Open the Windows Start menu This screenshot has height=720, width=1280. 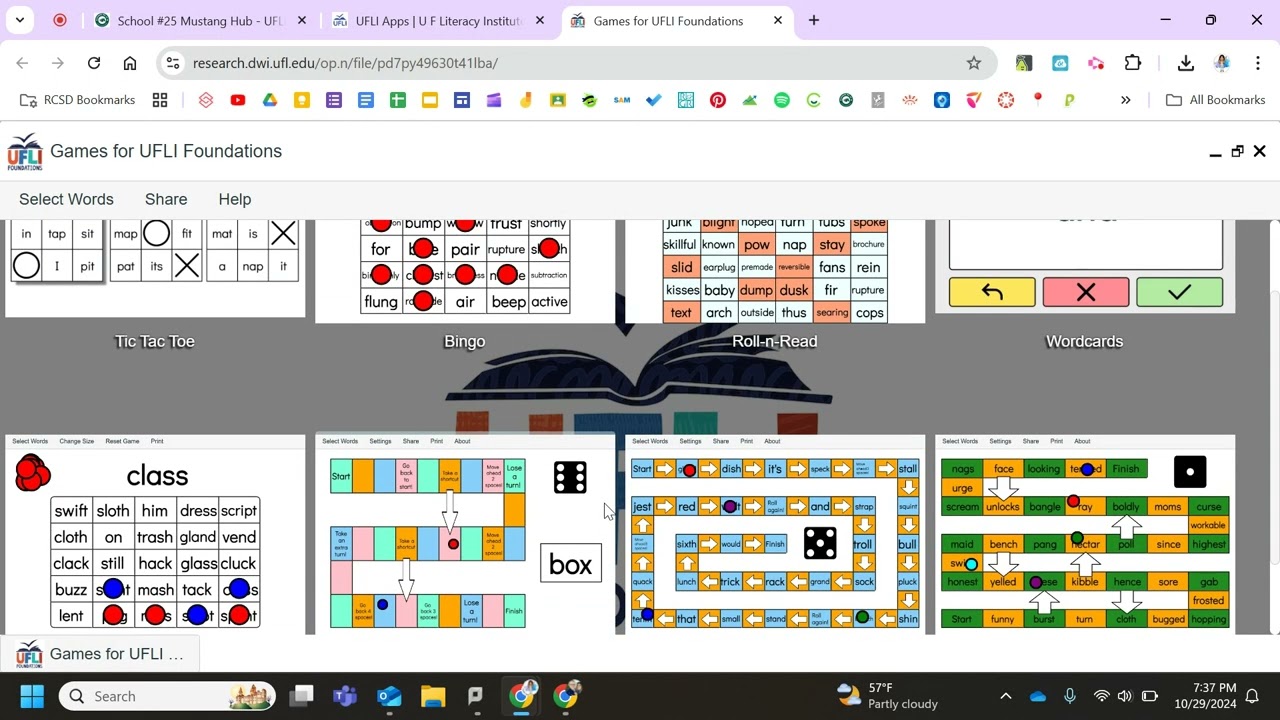click(32, 696)
